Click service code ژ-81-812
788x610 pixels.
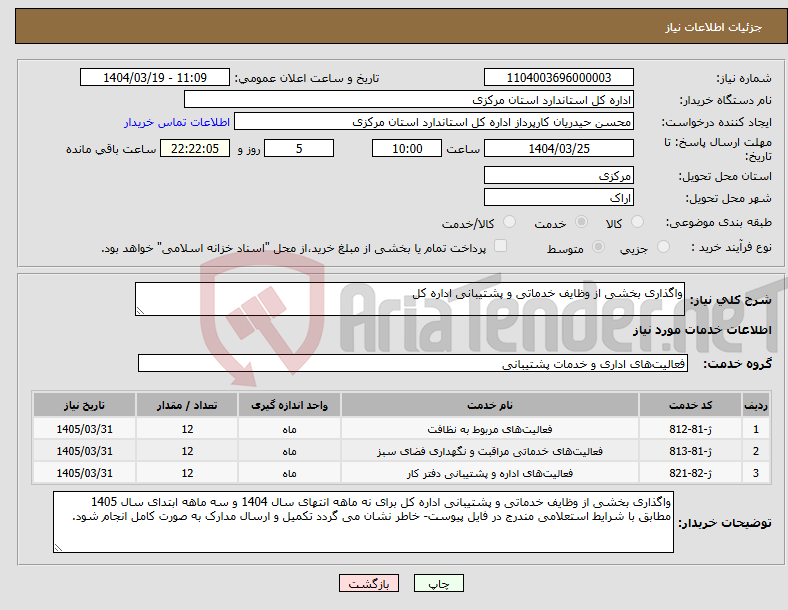(691, 429)
